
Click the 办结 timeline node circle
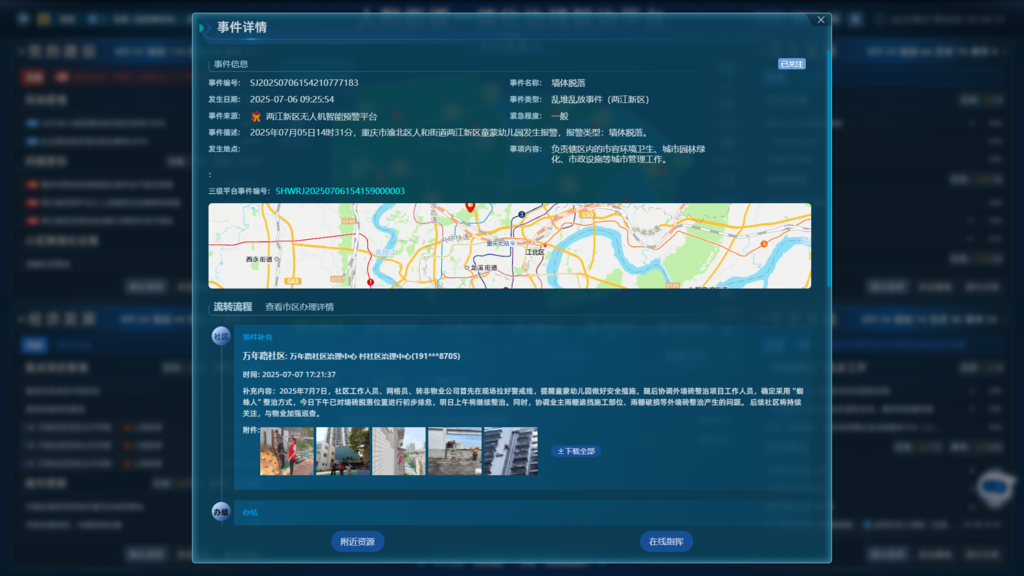tap(221, 512)
